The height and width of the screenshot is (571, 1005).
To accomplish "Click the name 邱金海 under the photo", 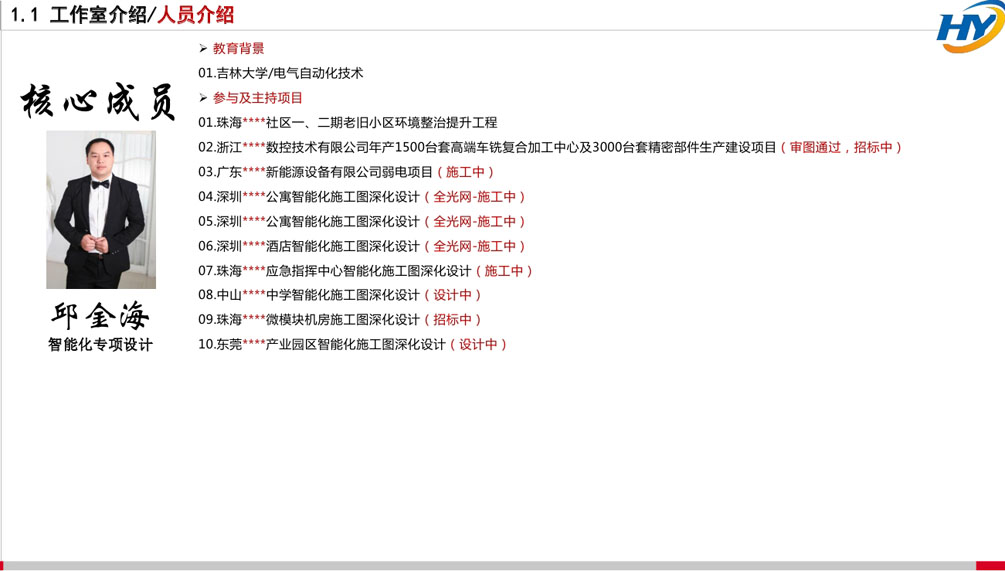I will [x=101, y=316].
